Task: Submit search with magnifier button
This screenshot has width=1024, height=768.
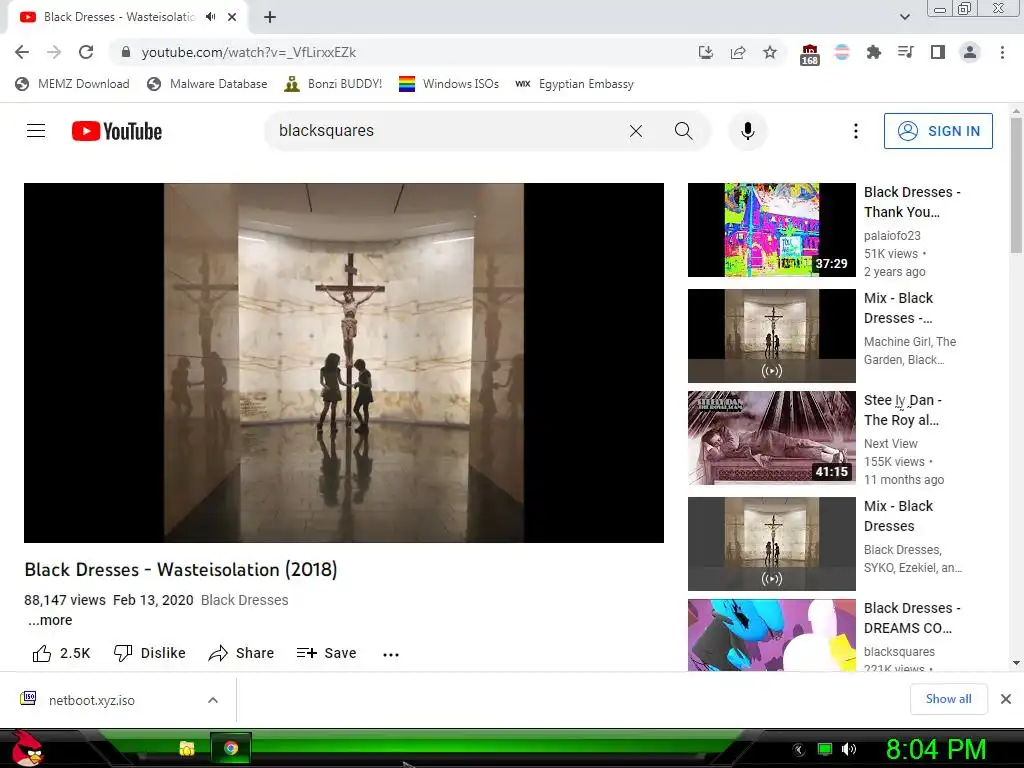Action: click(x=684, y=131)
